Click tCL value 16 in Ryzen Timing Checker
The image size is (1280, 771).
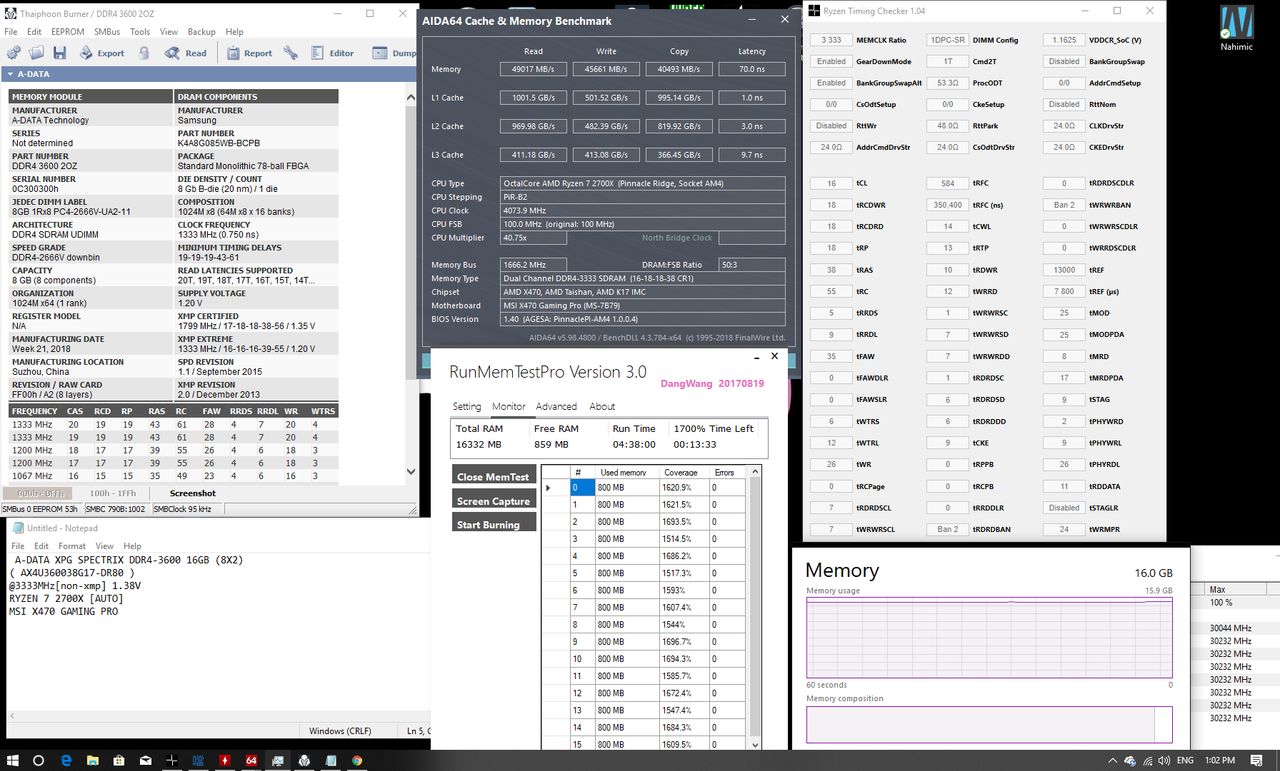(831, 183)
